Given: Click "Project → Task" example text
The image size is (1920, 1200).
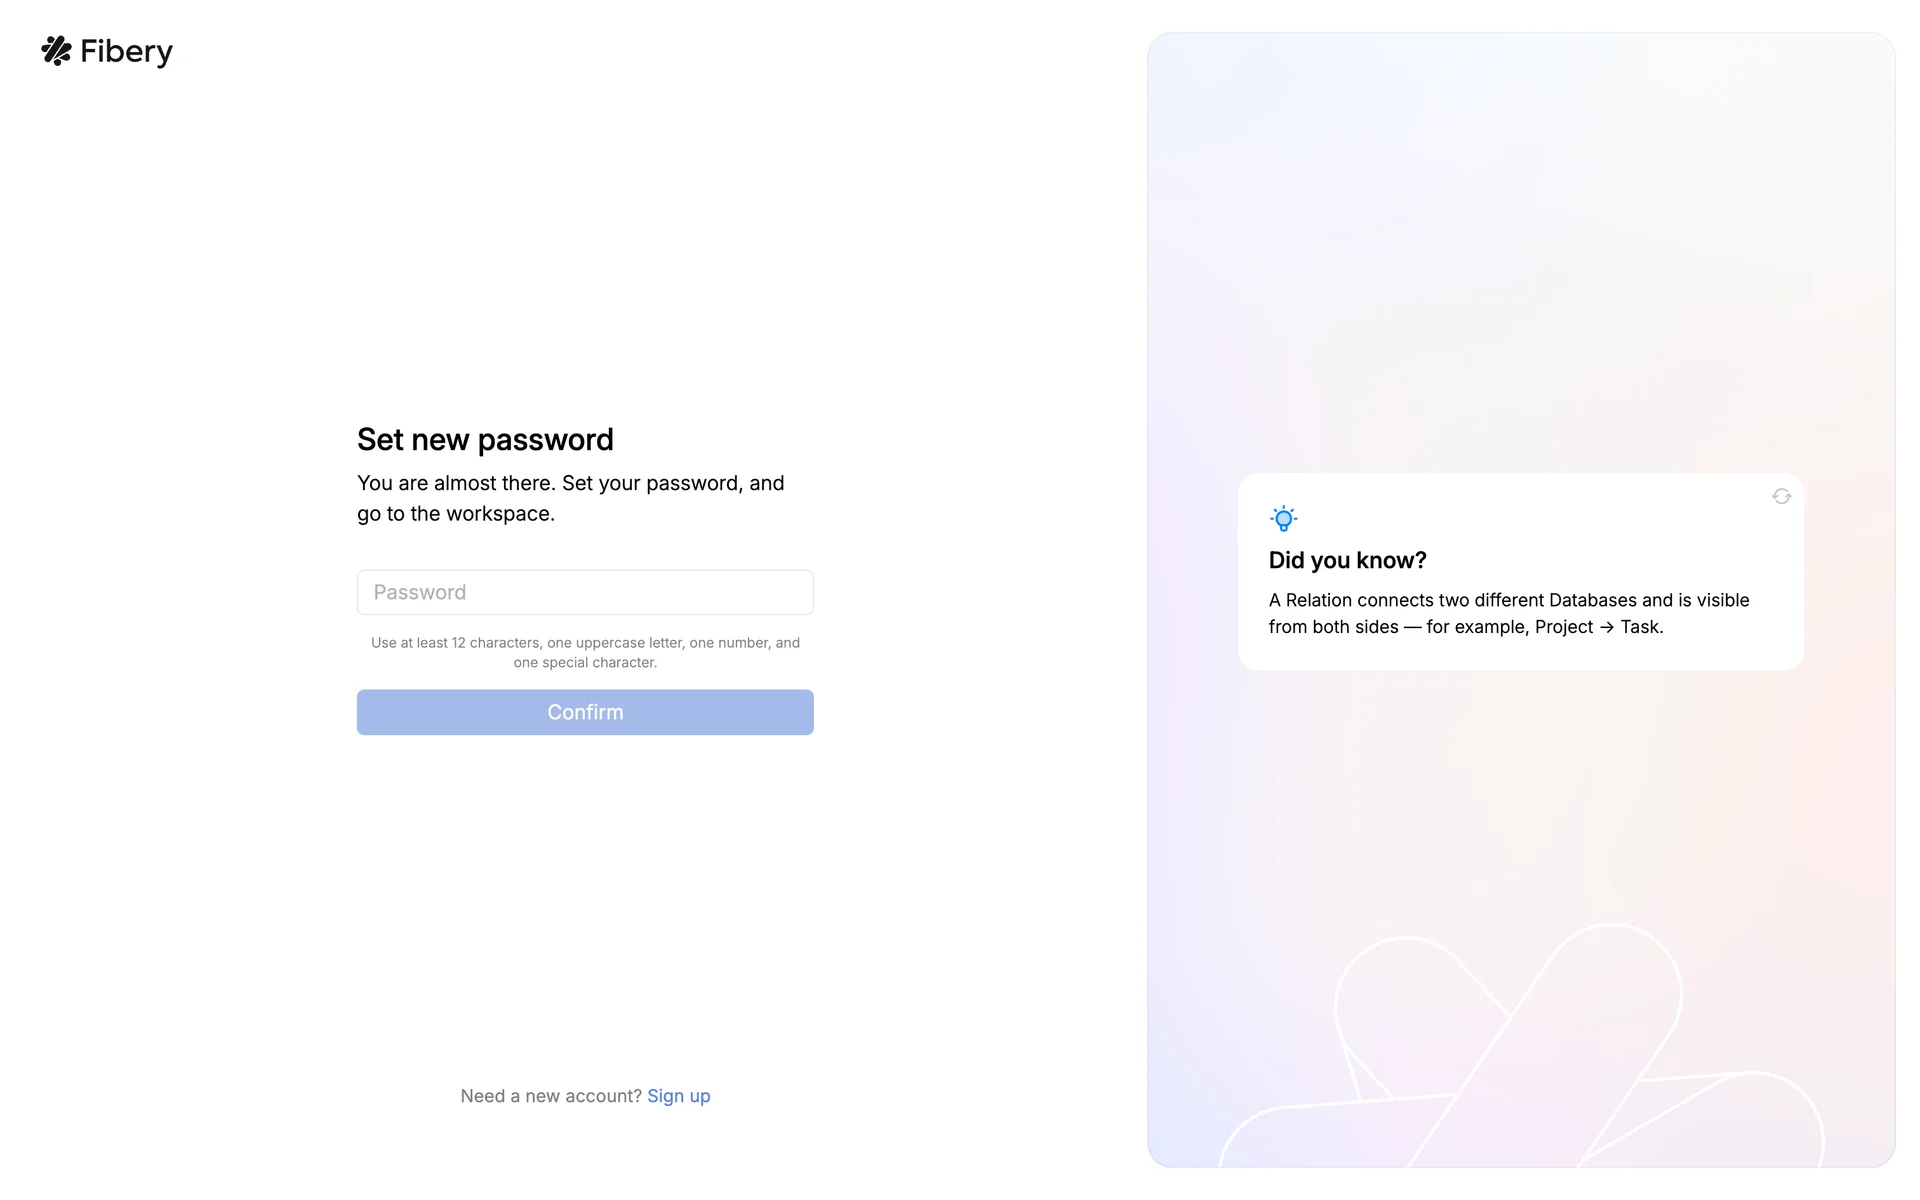Looking at the screenshot, I should click(x=1598, y=627).
